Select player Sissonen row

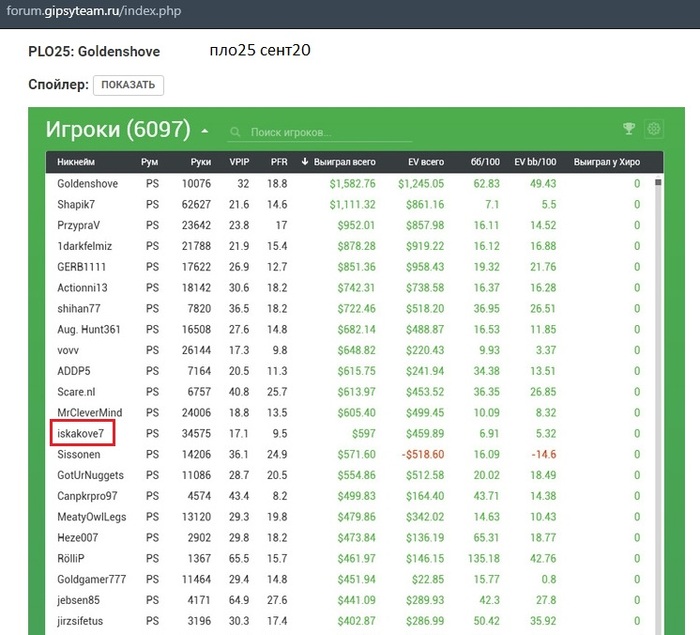[x=349, y=455]
